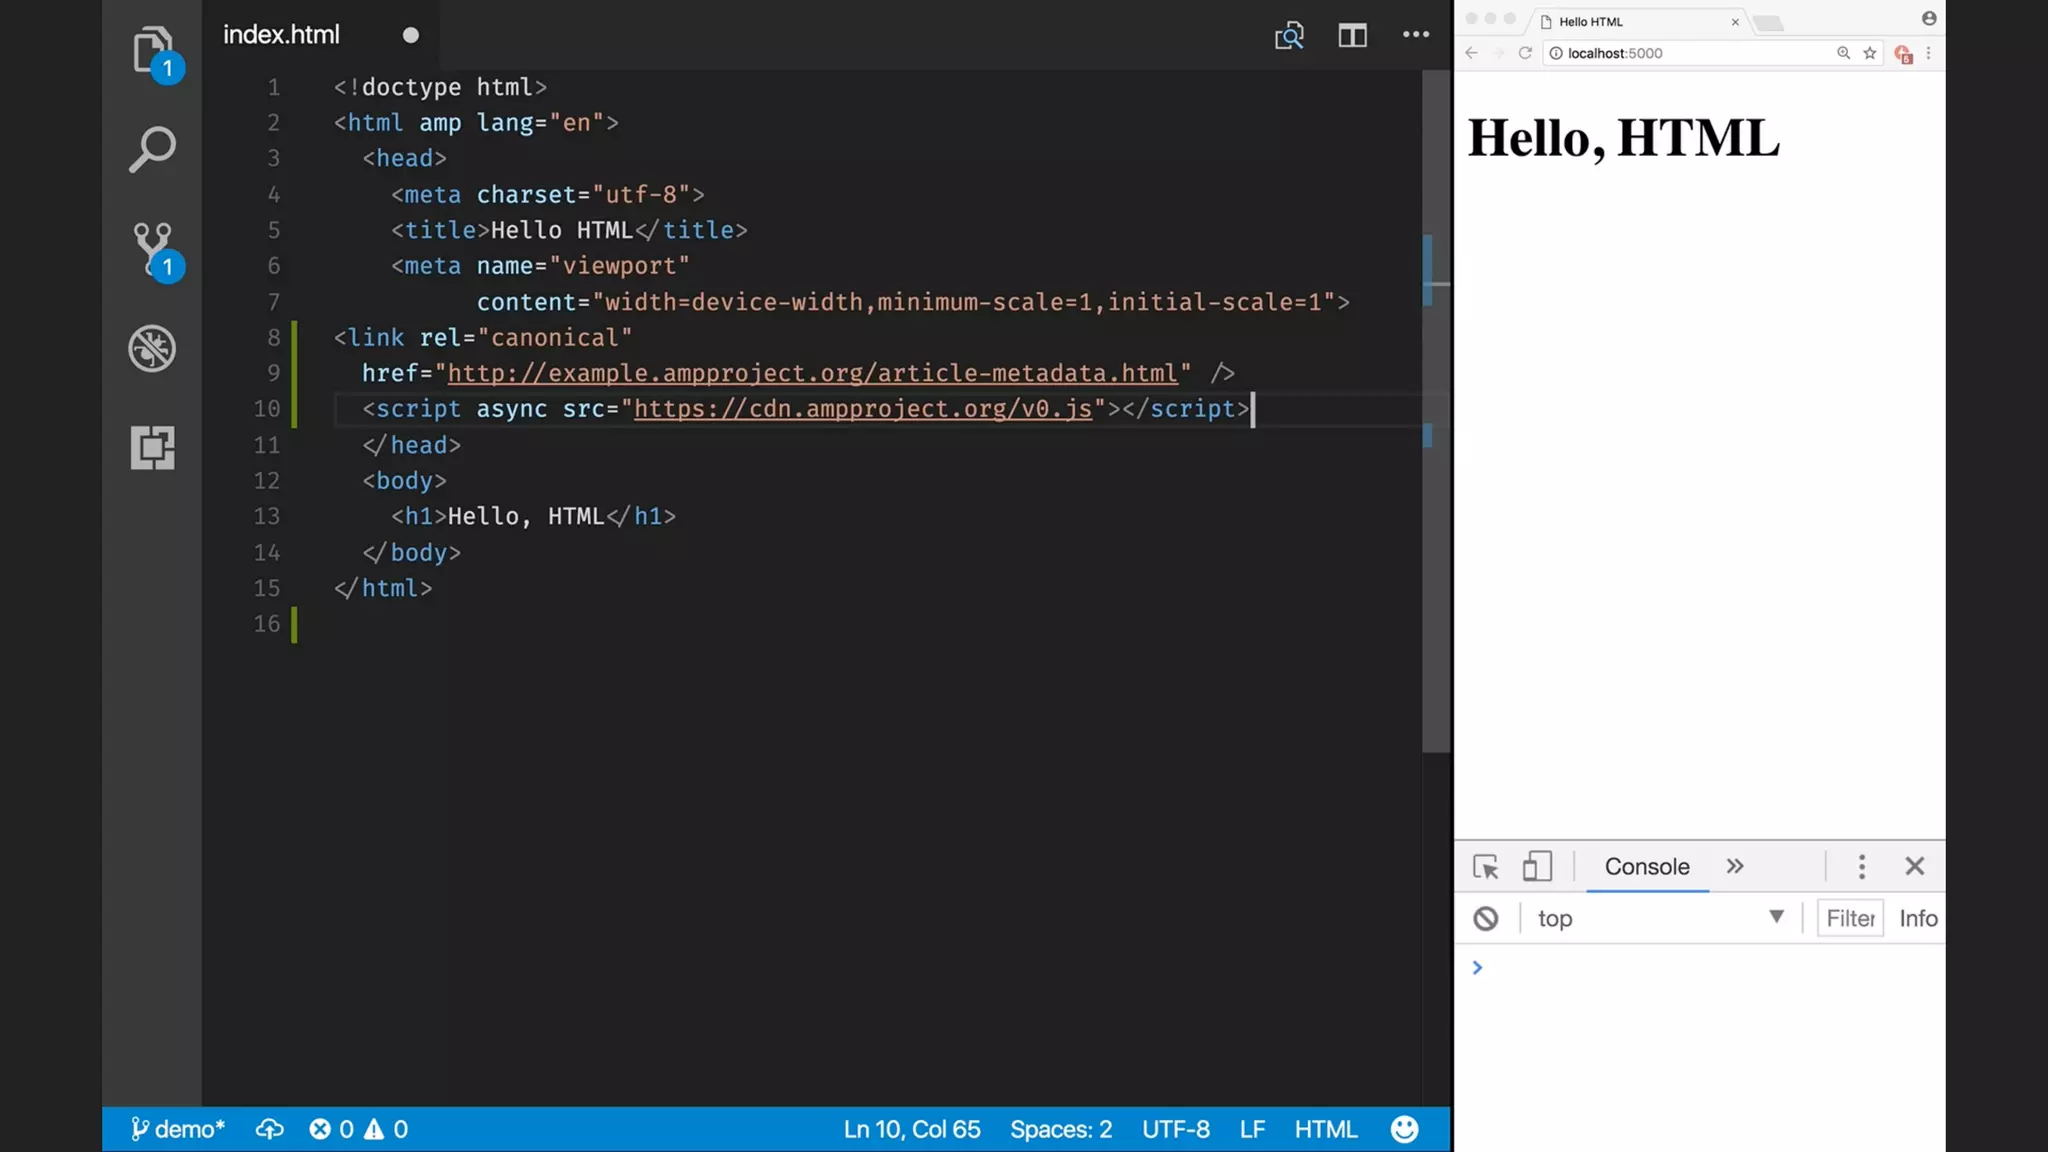This screenshot has width=2048, height=1152.
Task: Click the Split Editor icon
Action: [1352, 35]
